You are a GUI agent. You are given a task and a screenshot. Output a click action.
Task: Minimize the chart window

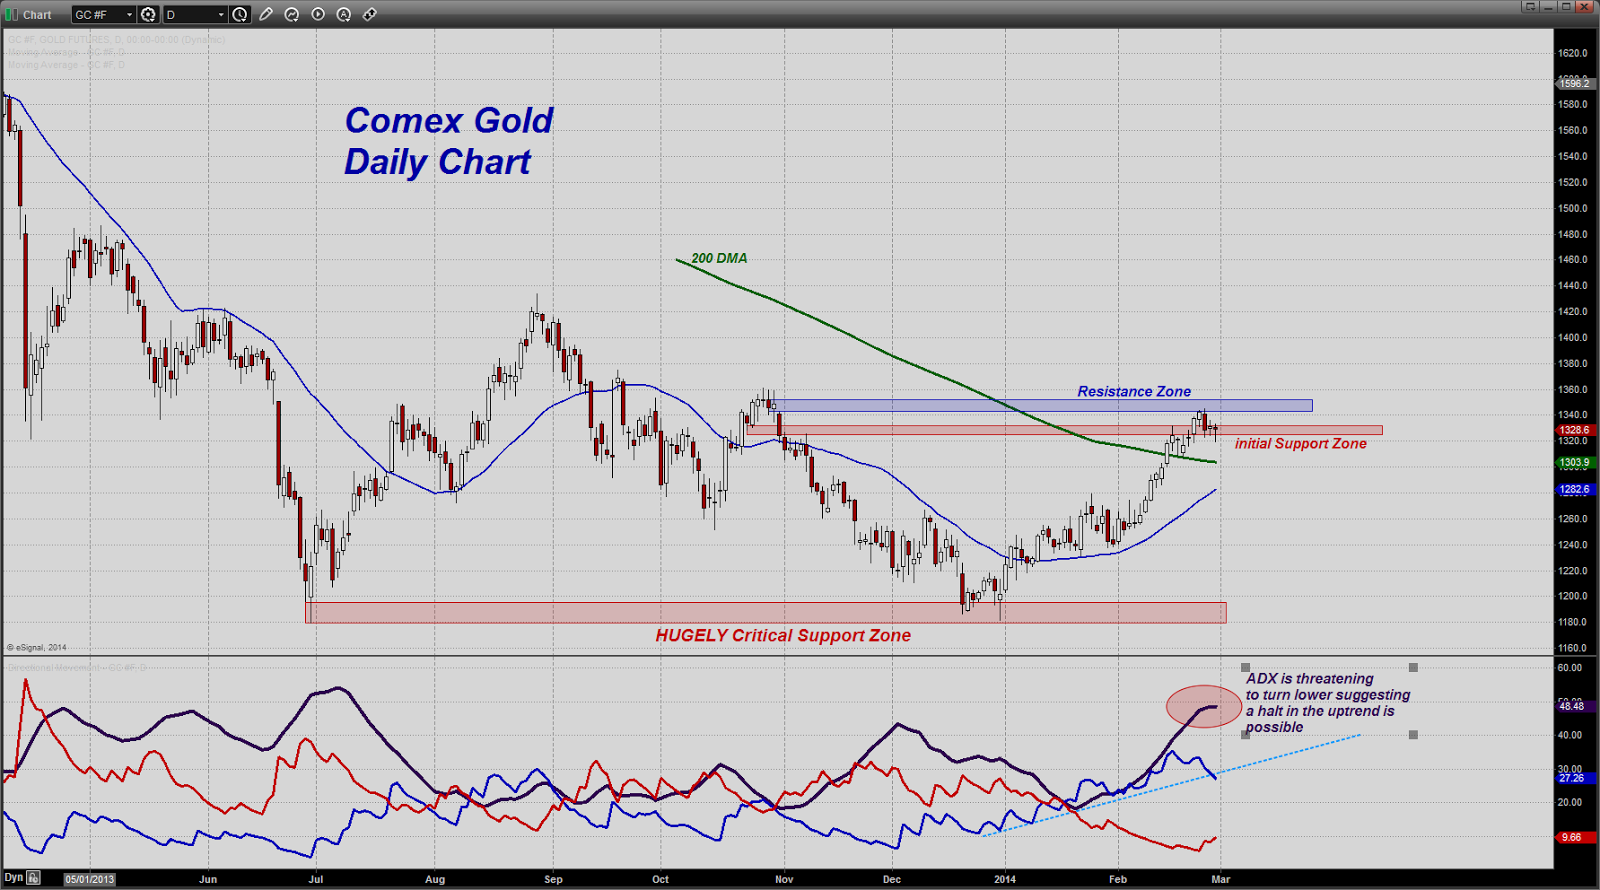[x=1548, y=7]
